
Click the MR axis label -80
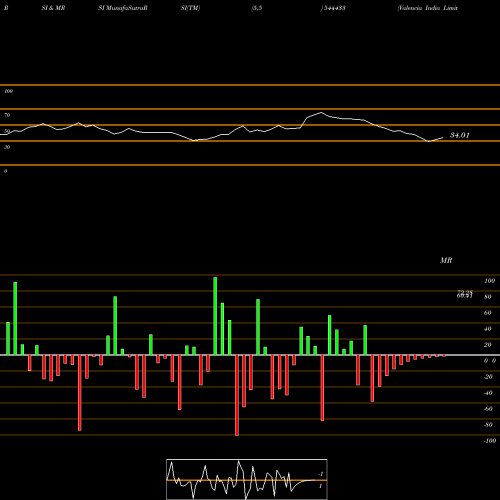(x=488, y=425)
